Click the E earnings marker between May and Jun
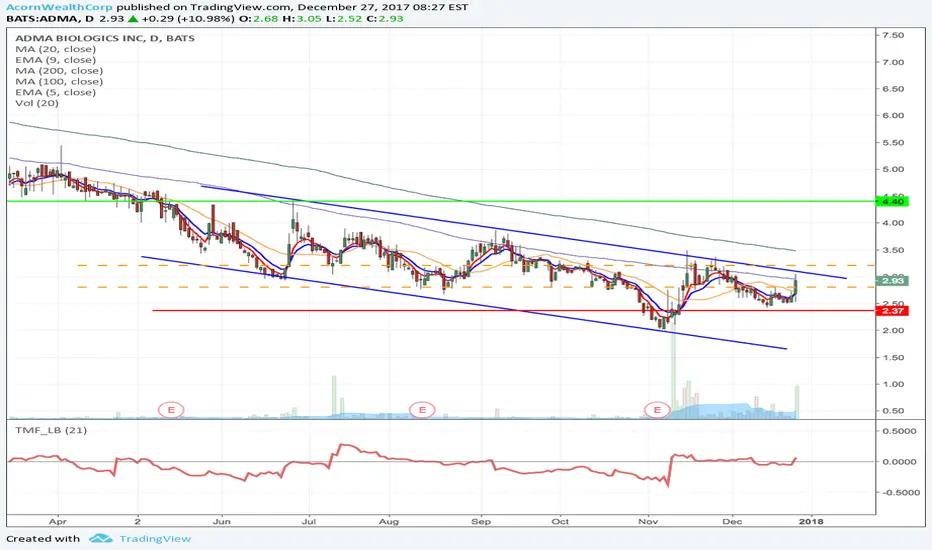This screenshot has width=932, height=550. pos(171,410)
